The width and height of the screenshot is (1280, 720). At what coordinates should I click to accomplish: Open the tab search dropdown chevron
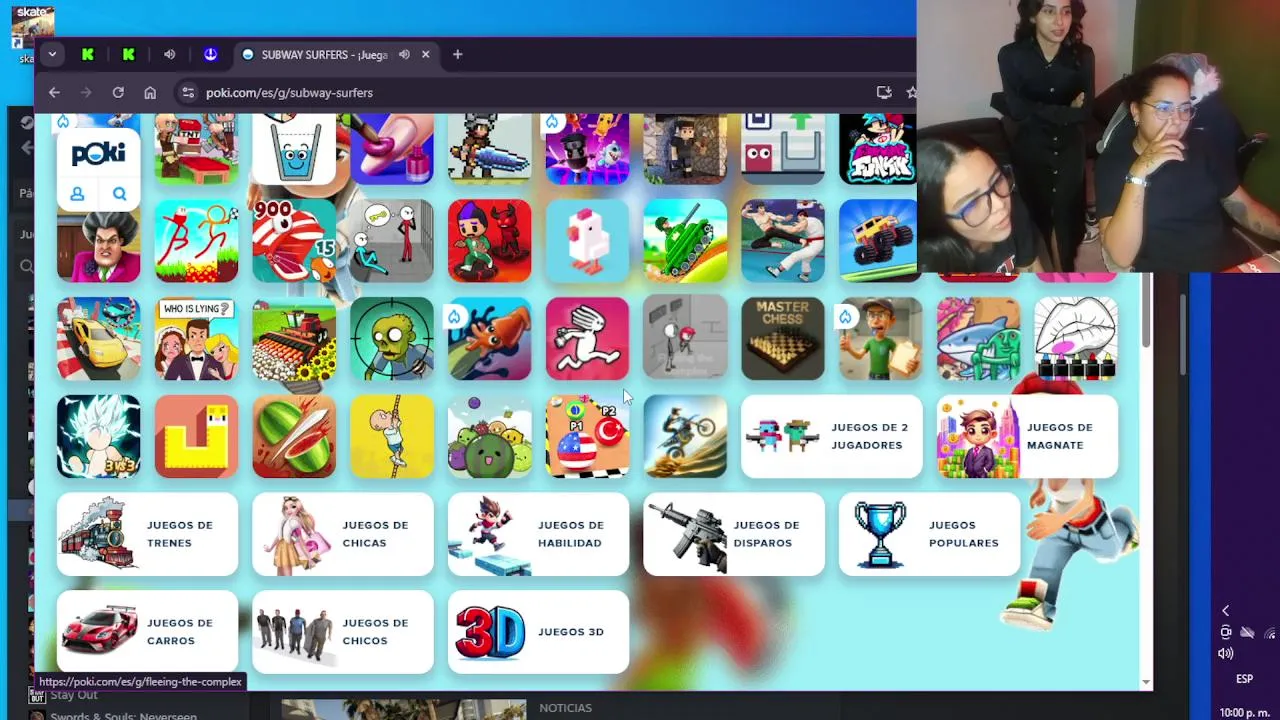51,54
